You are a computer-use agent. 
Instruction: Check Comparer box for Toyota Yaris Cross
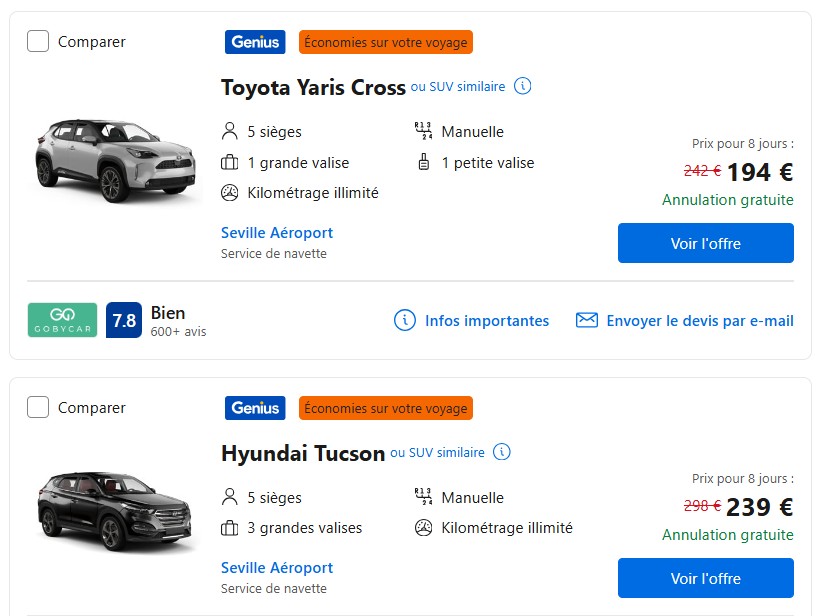(38, 41)
